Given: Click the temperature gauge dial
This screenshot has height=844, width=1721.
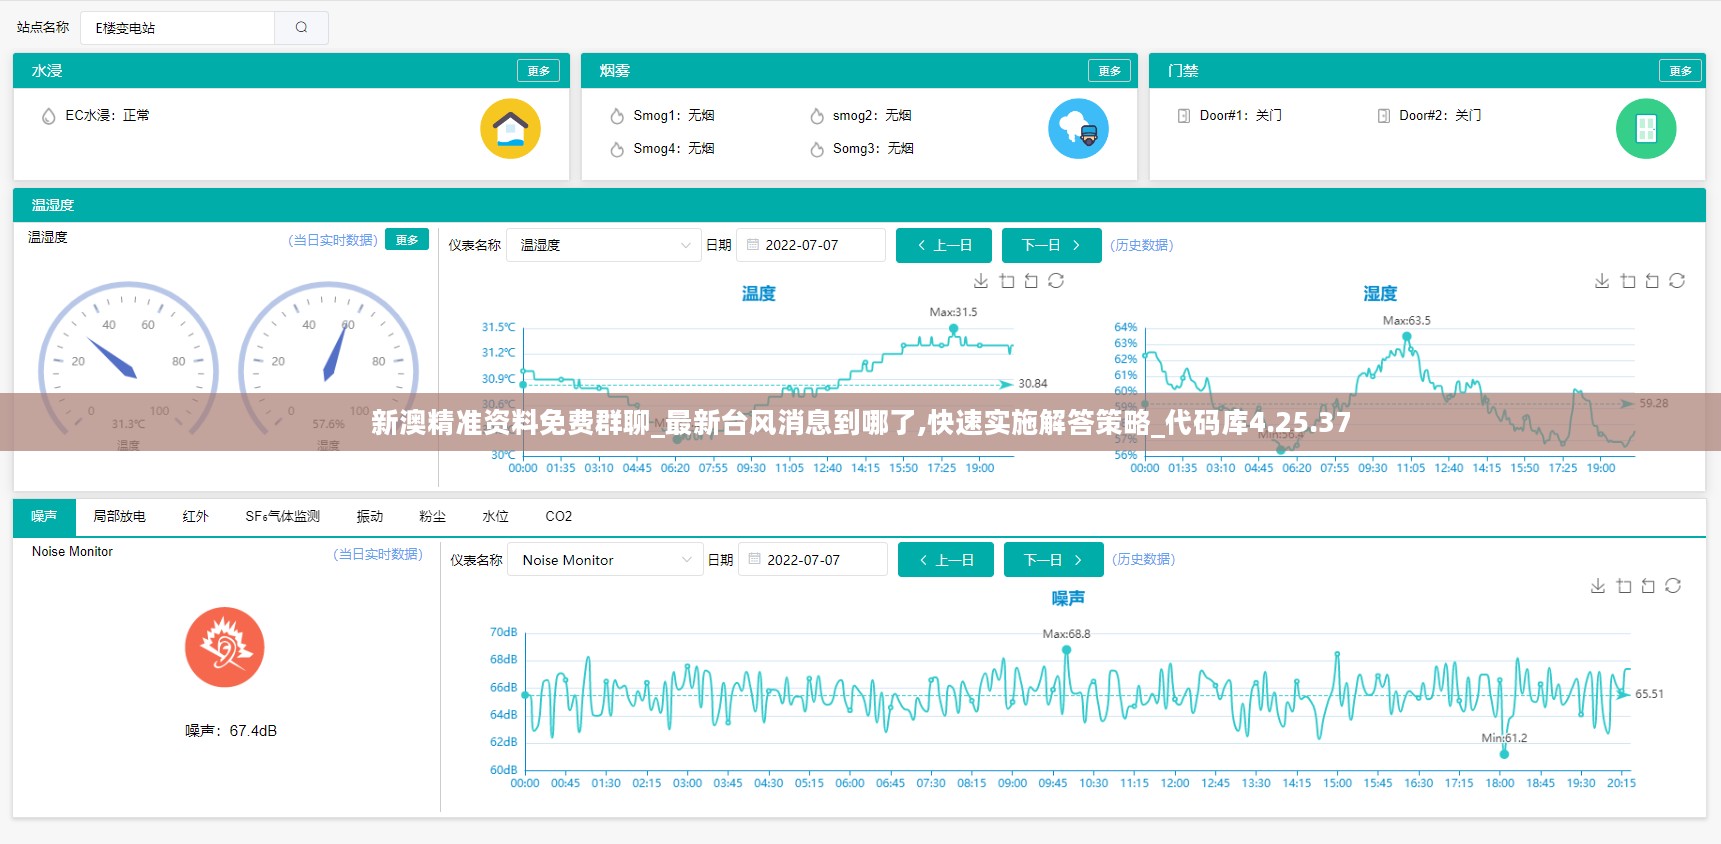Looking at the screenshot, I should click(128, 366).
